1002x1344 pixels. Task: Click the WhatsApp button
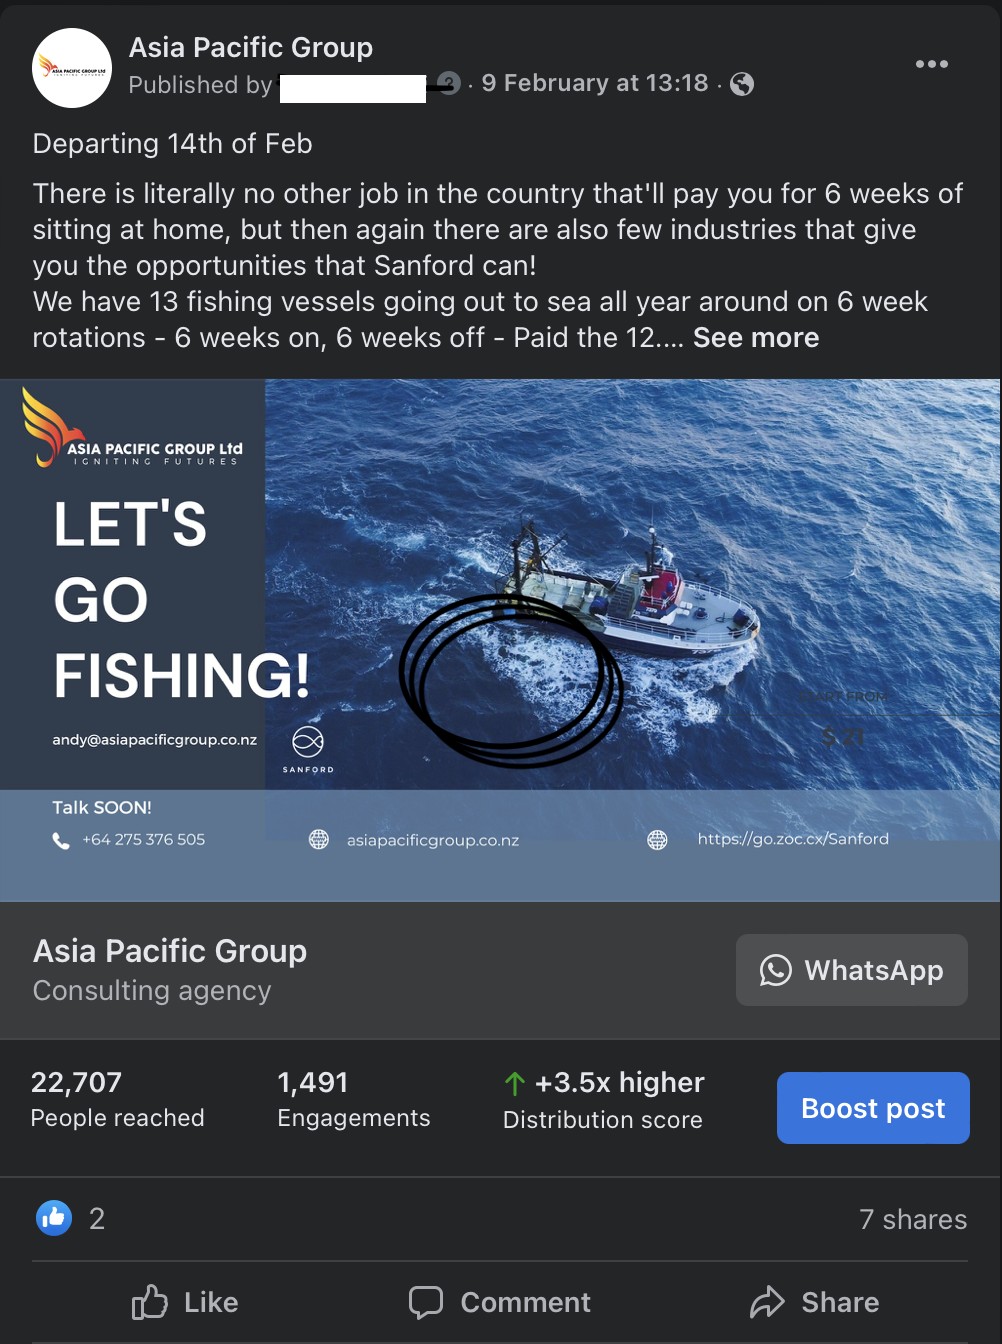pyautogui.click(x=852, y=970)
